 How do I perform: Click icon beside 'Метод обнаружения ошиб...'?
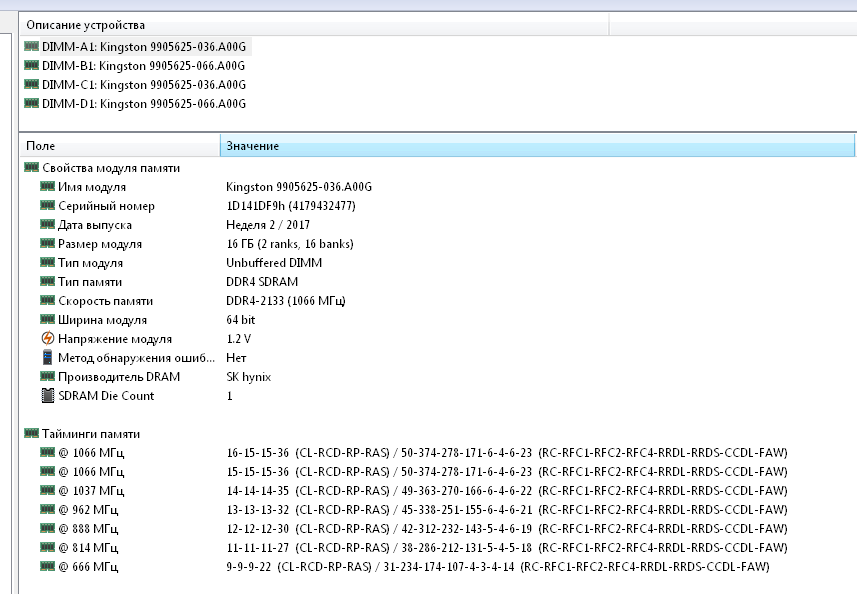point(48,357)
